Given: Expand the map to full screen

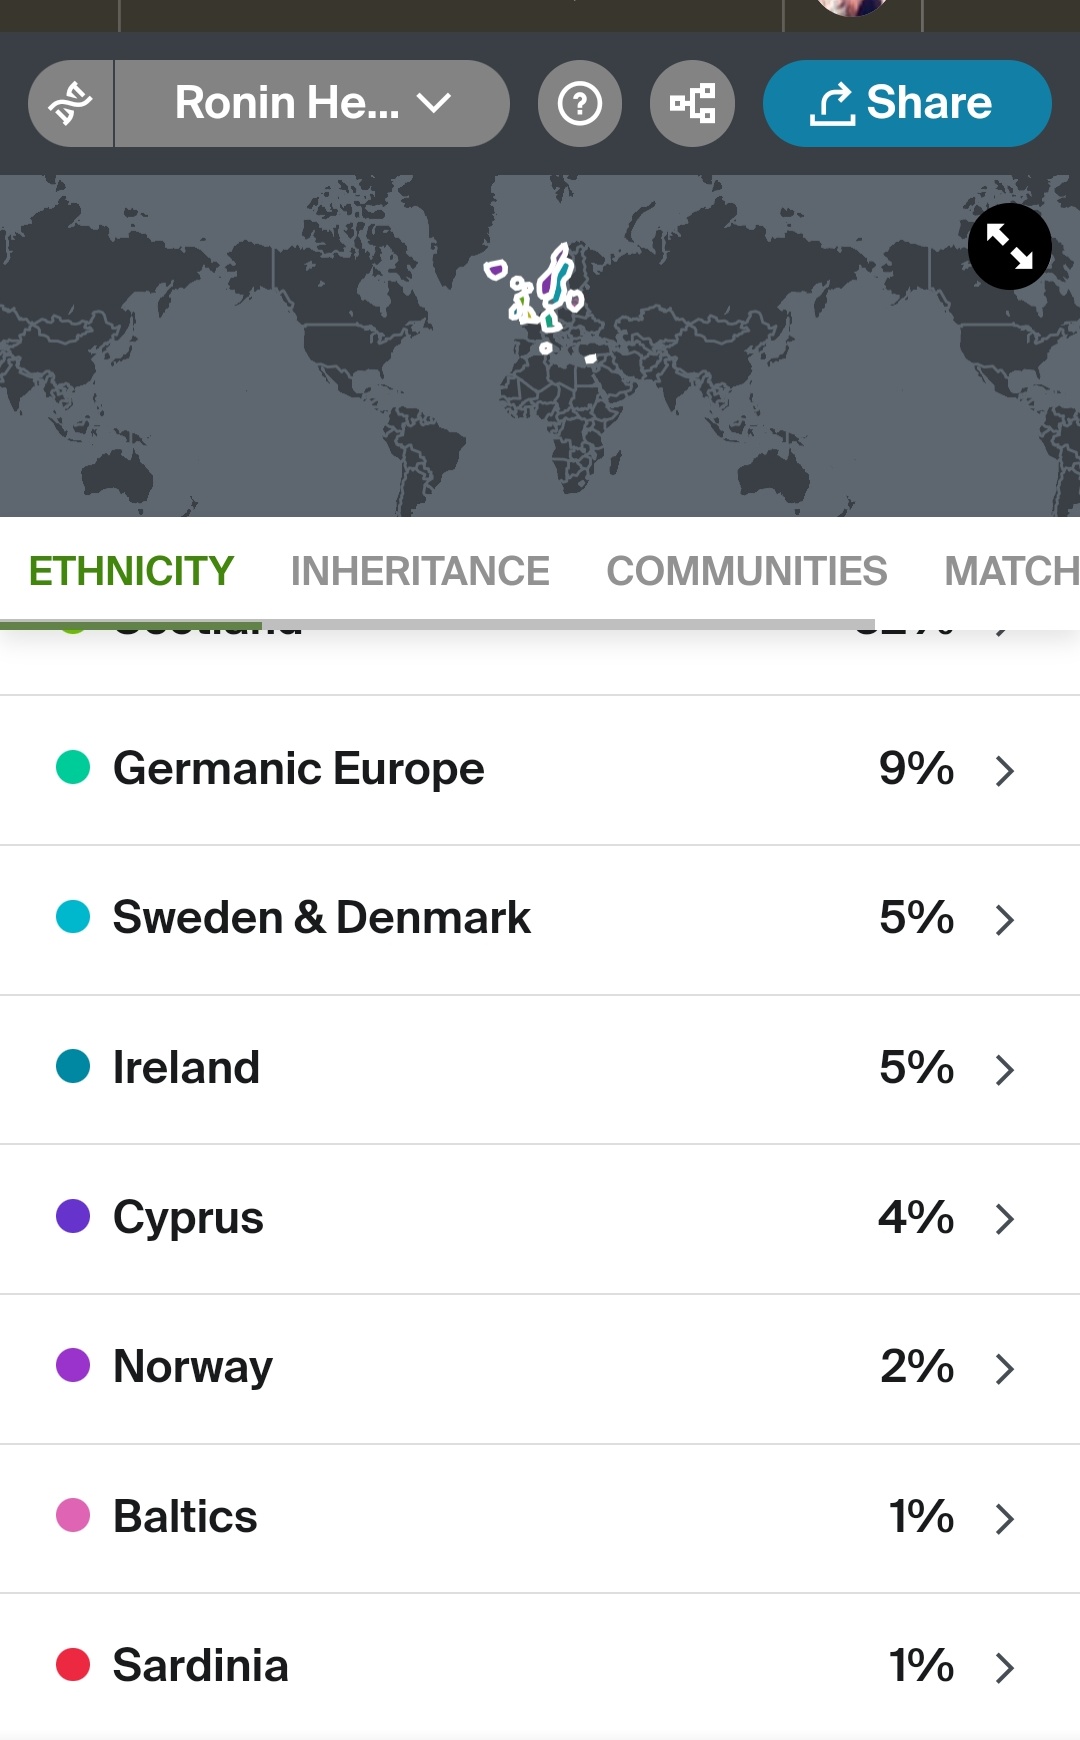Looking at the screenshot, I should tap(1009, 247).
